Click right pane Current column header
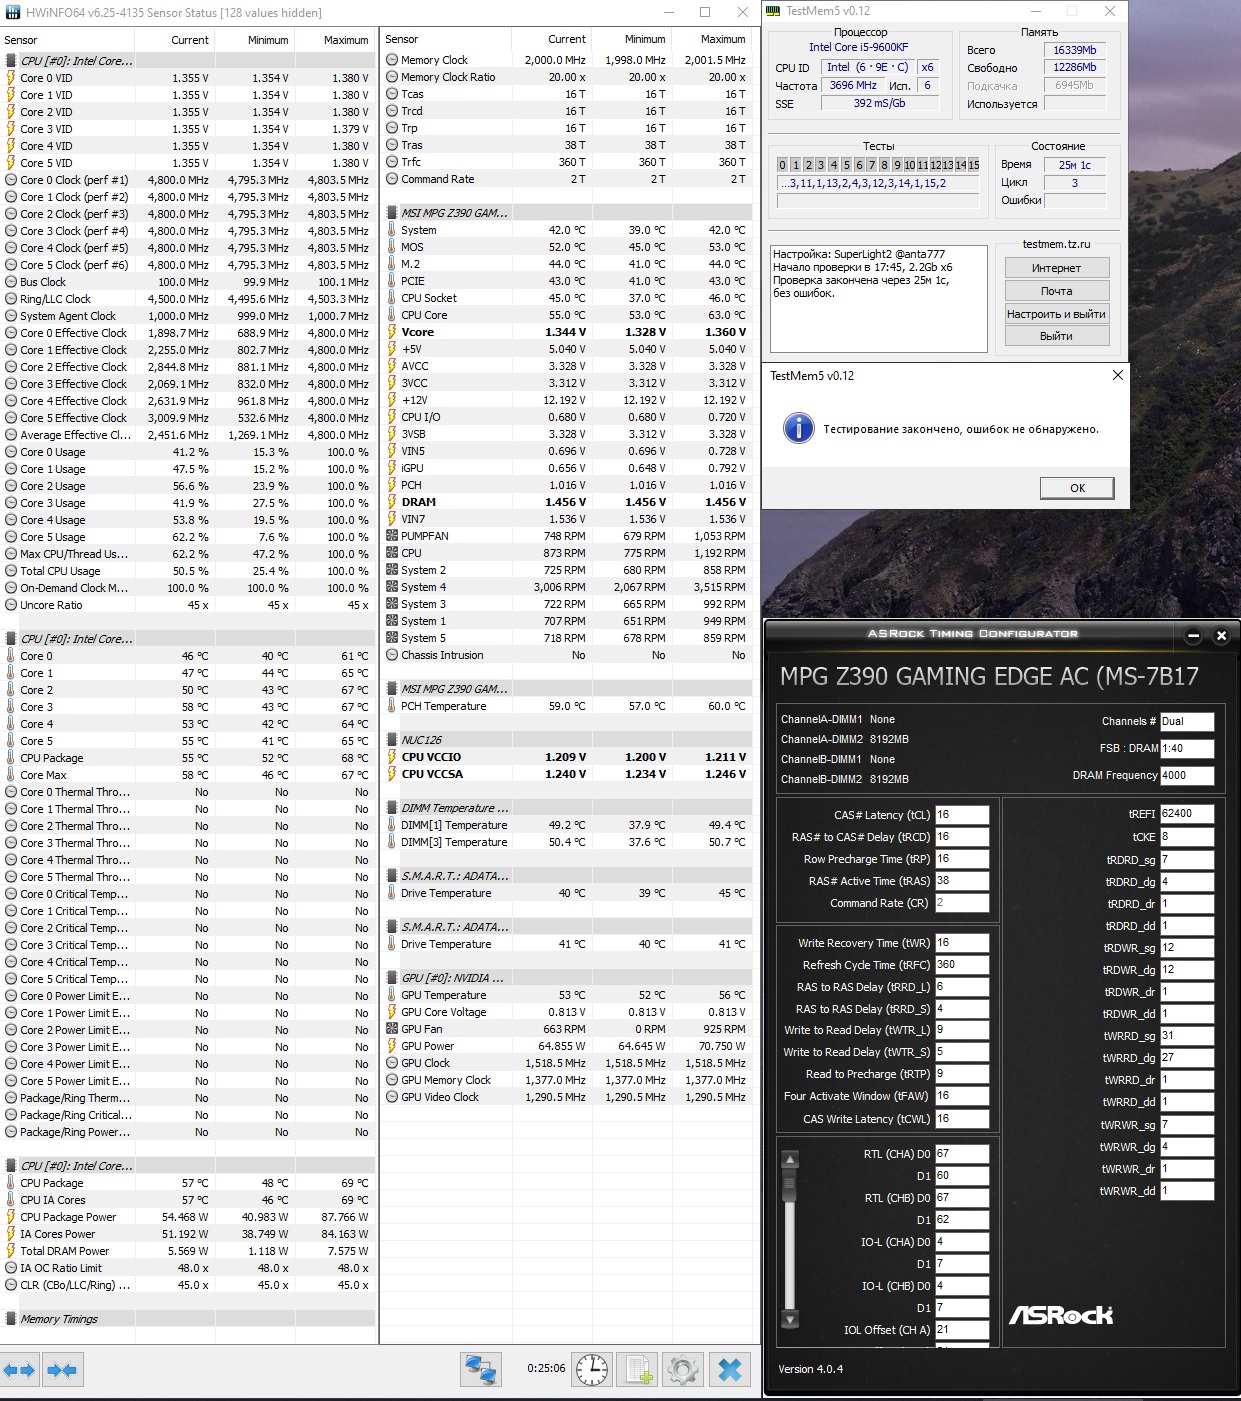Viewport: 1241px width, 1401px height. [x=551, y=39]
